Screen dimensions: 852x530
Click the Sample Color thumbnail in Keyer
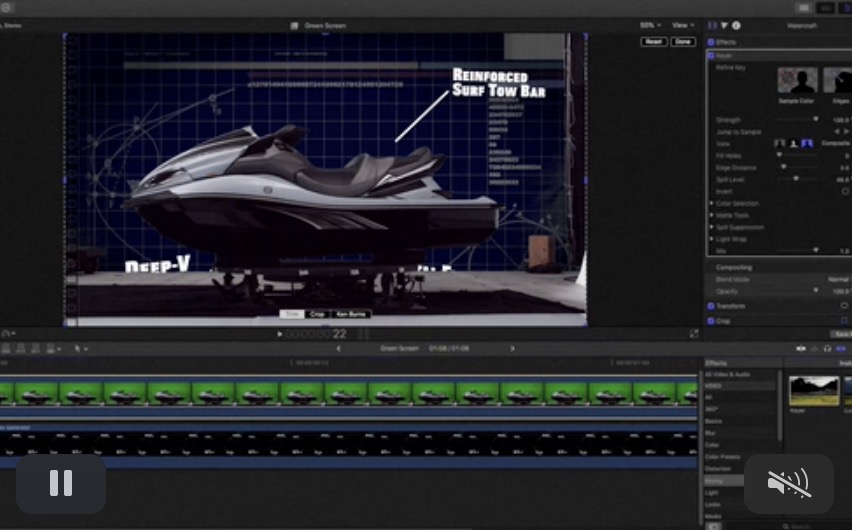pyautogui.click(x=797, y=81)
